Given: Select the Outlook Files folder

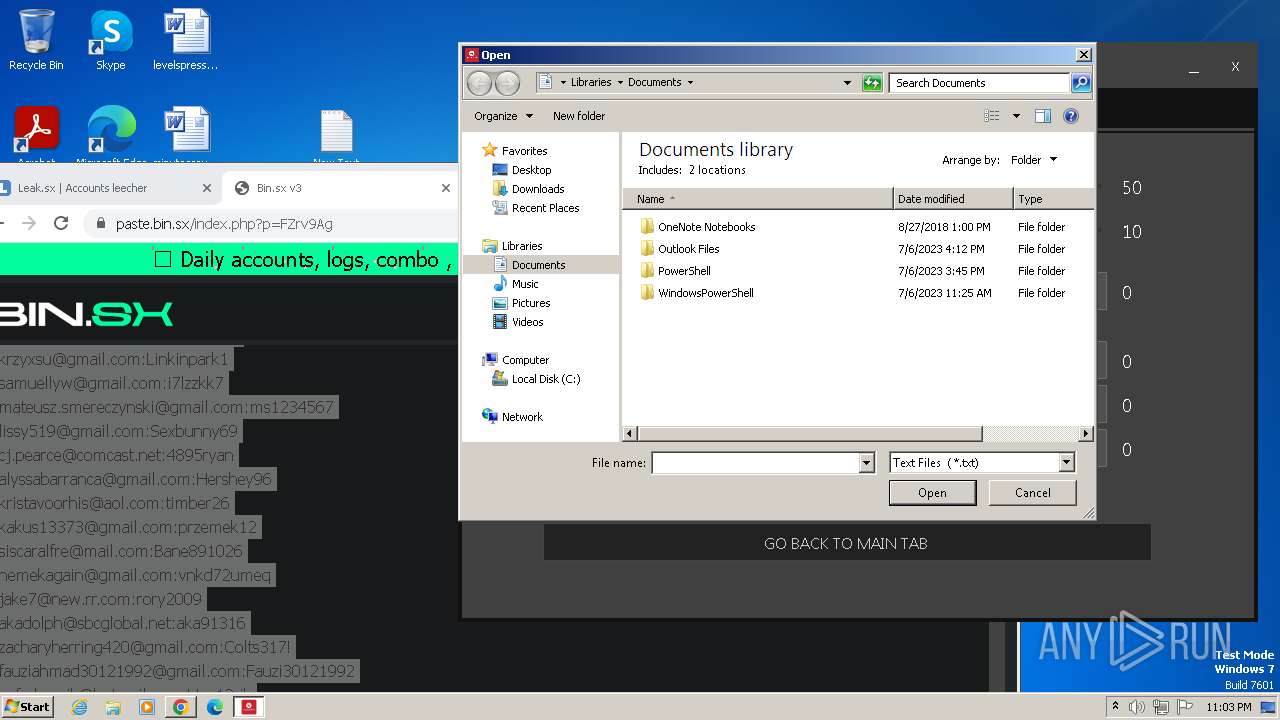Looking at the screenshot, I should [688, 249].
